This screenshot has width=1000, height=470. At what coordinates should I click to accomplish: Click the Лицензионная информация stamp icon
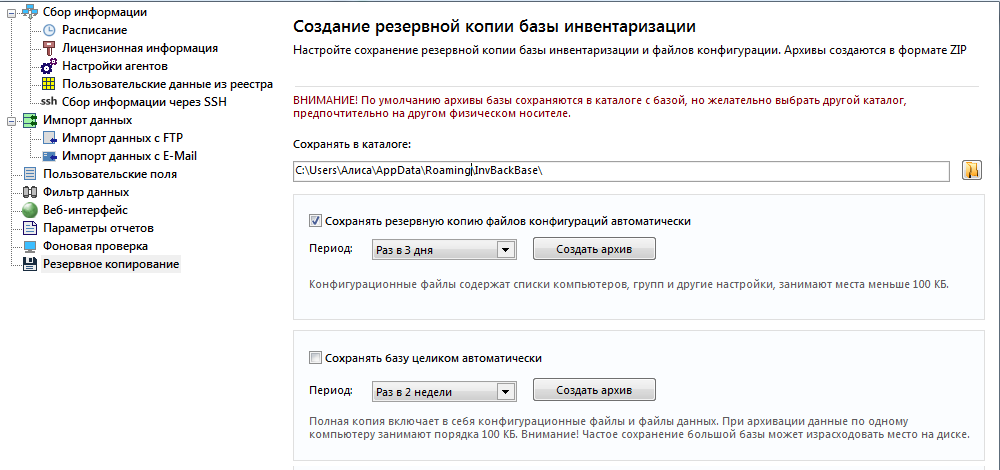click(50, 48)
